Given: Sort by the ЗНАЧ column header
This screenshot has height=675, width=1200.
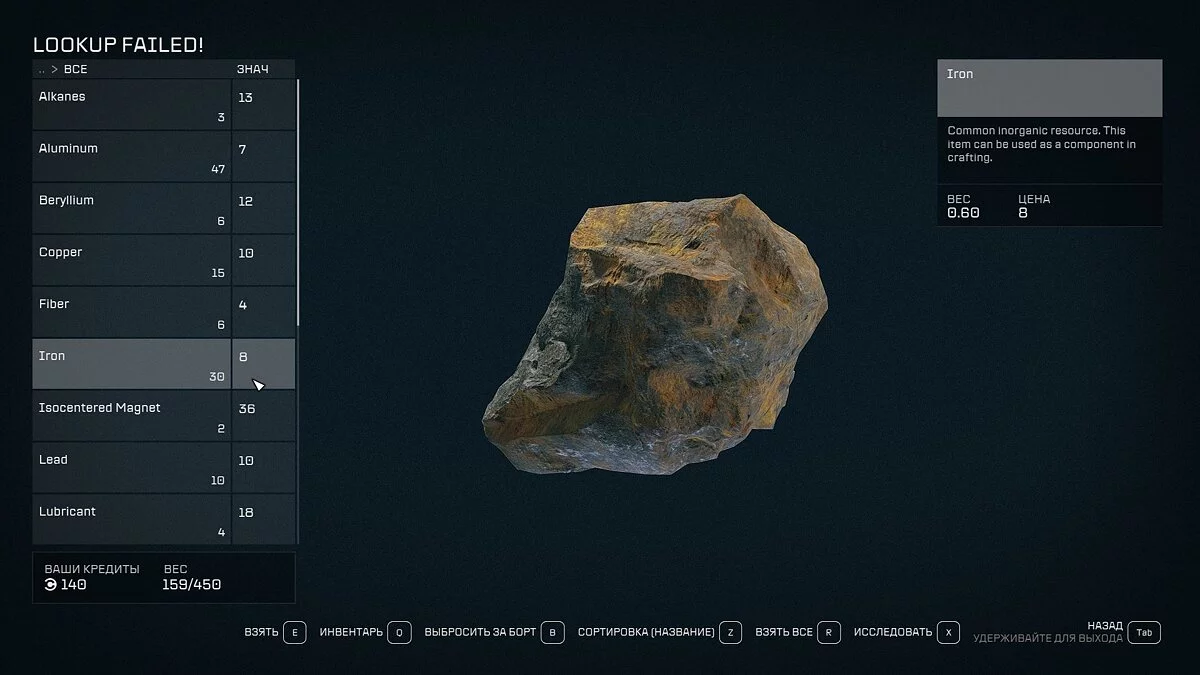Looking at the screenshot, I should (252, 69).
